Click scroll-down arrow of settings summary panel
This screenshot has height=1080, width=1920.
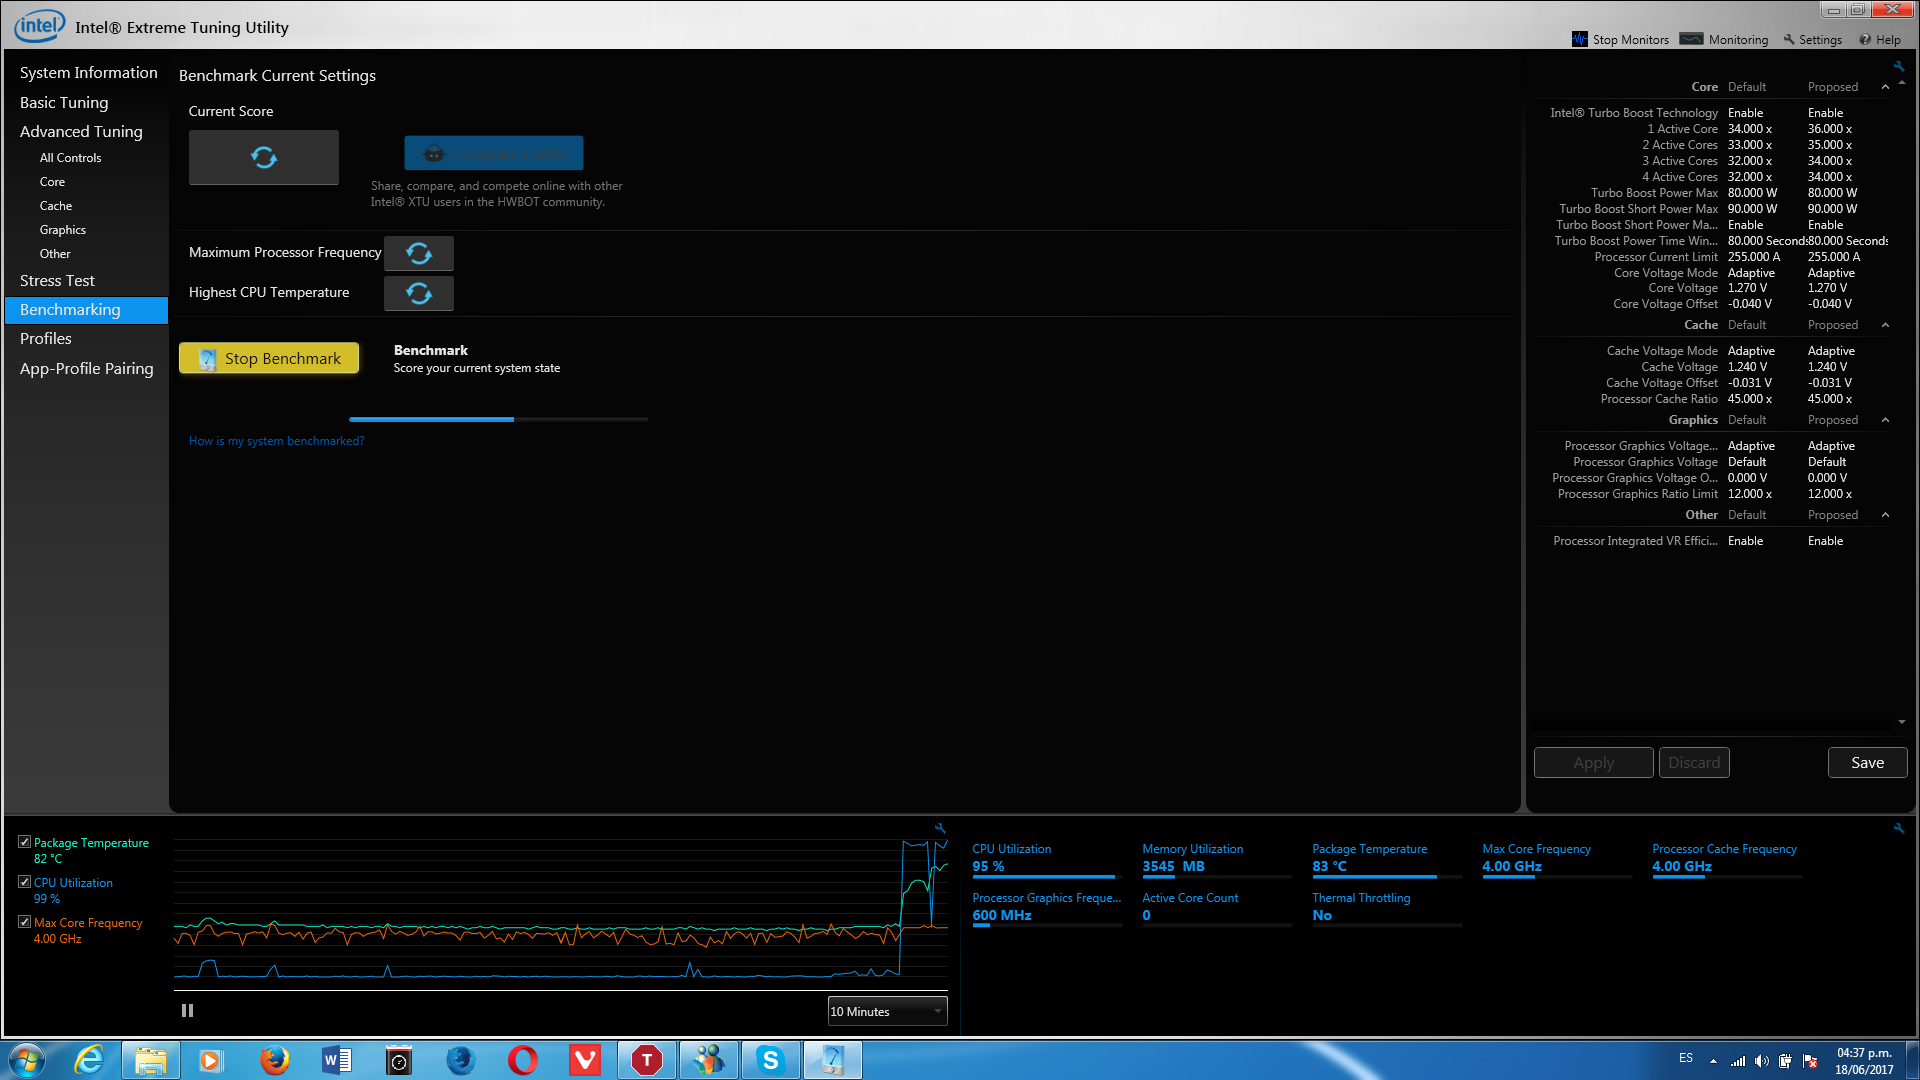tap(1902, 722)
